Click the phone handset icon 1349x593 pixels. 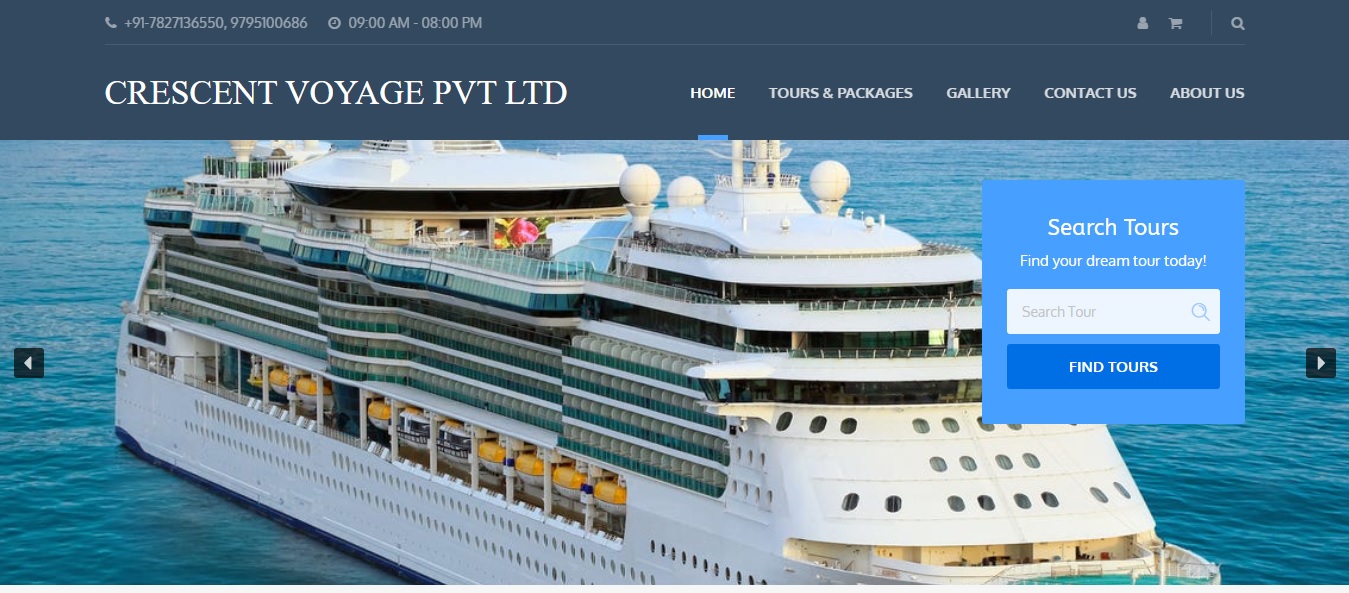pyautogui.click(x=111, y=22)
